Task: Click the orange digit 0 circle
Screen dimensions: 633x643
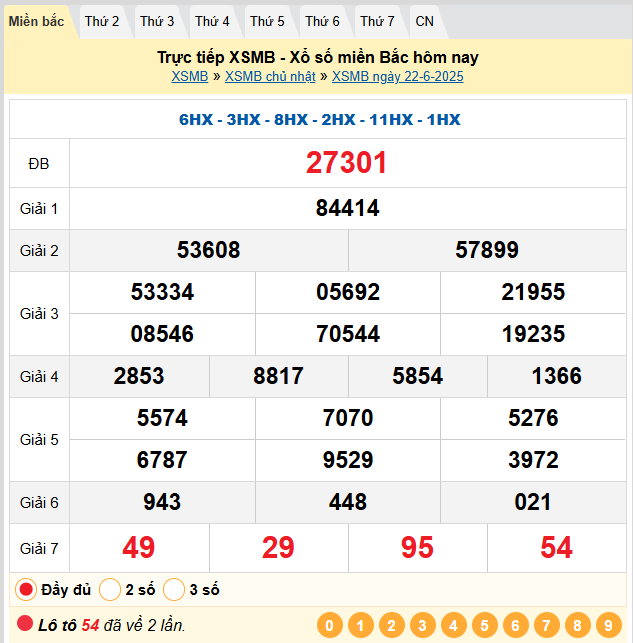Action: click(329, 625)
